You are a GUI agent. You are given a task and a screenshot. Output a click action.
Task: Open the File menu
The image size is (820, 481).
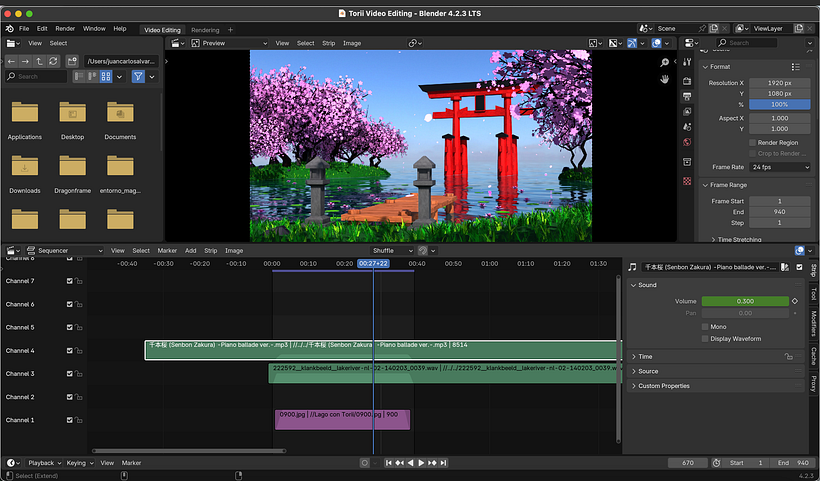(x=24, y=29)
